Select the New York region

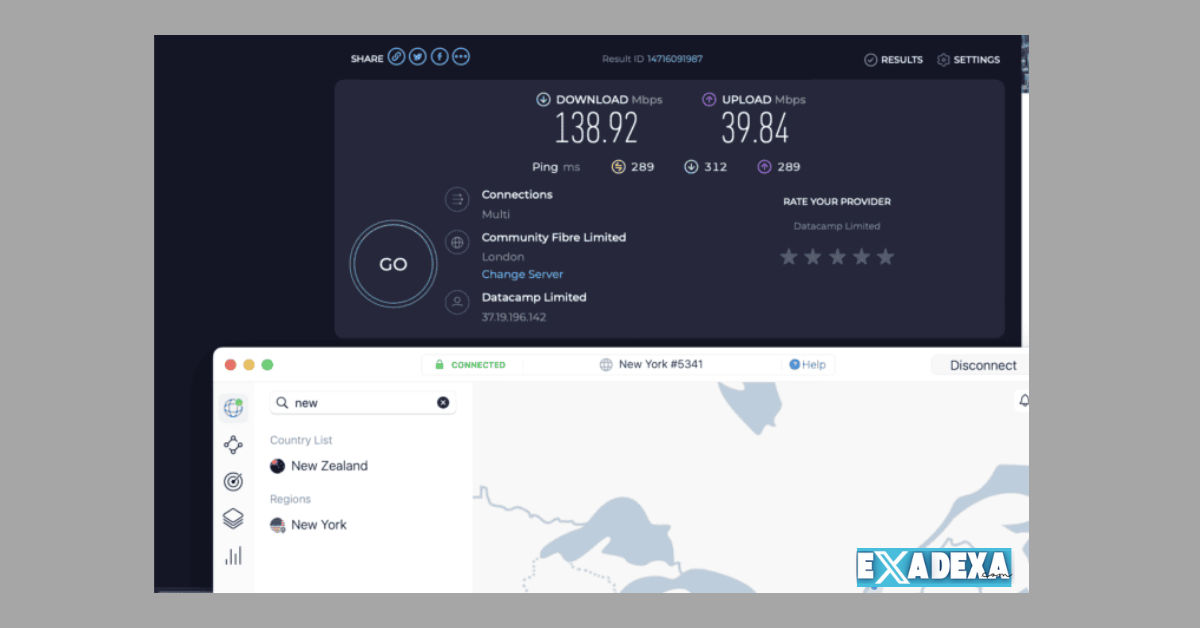[318, 524]
